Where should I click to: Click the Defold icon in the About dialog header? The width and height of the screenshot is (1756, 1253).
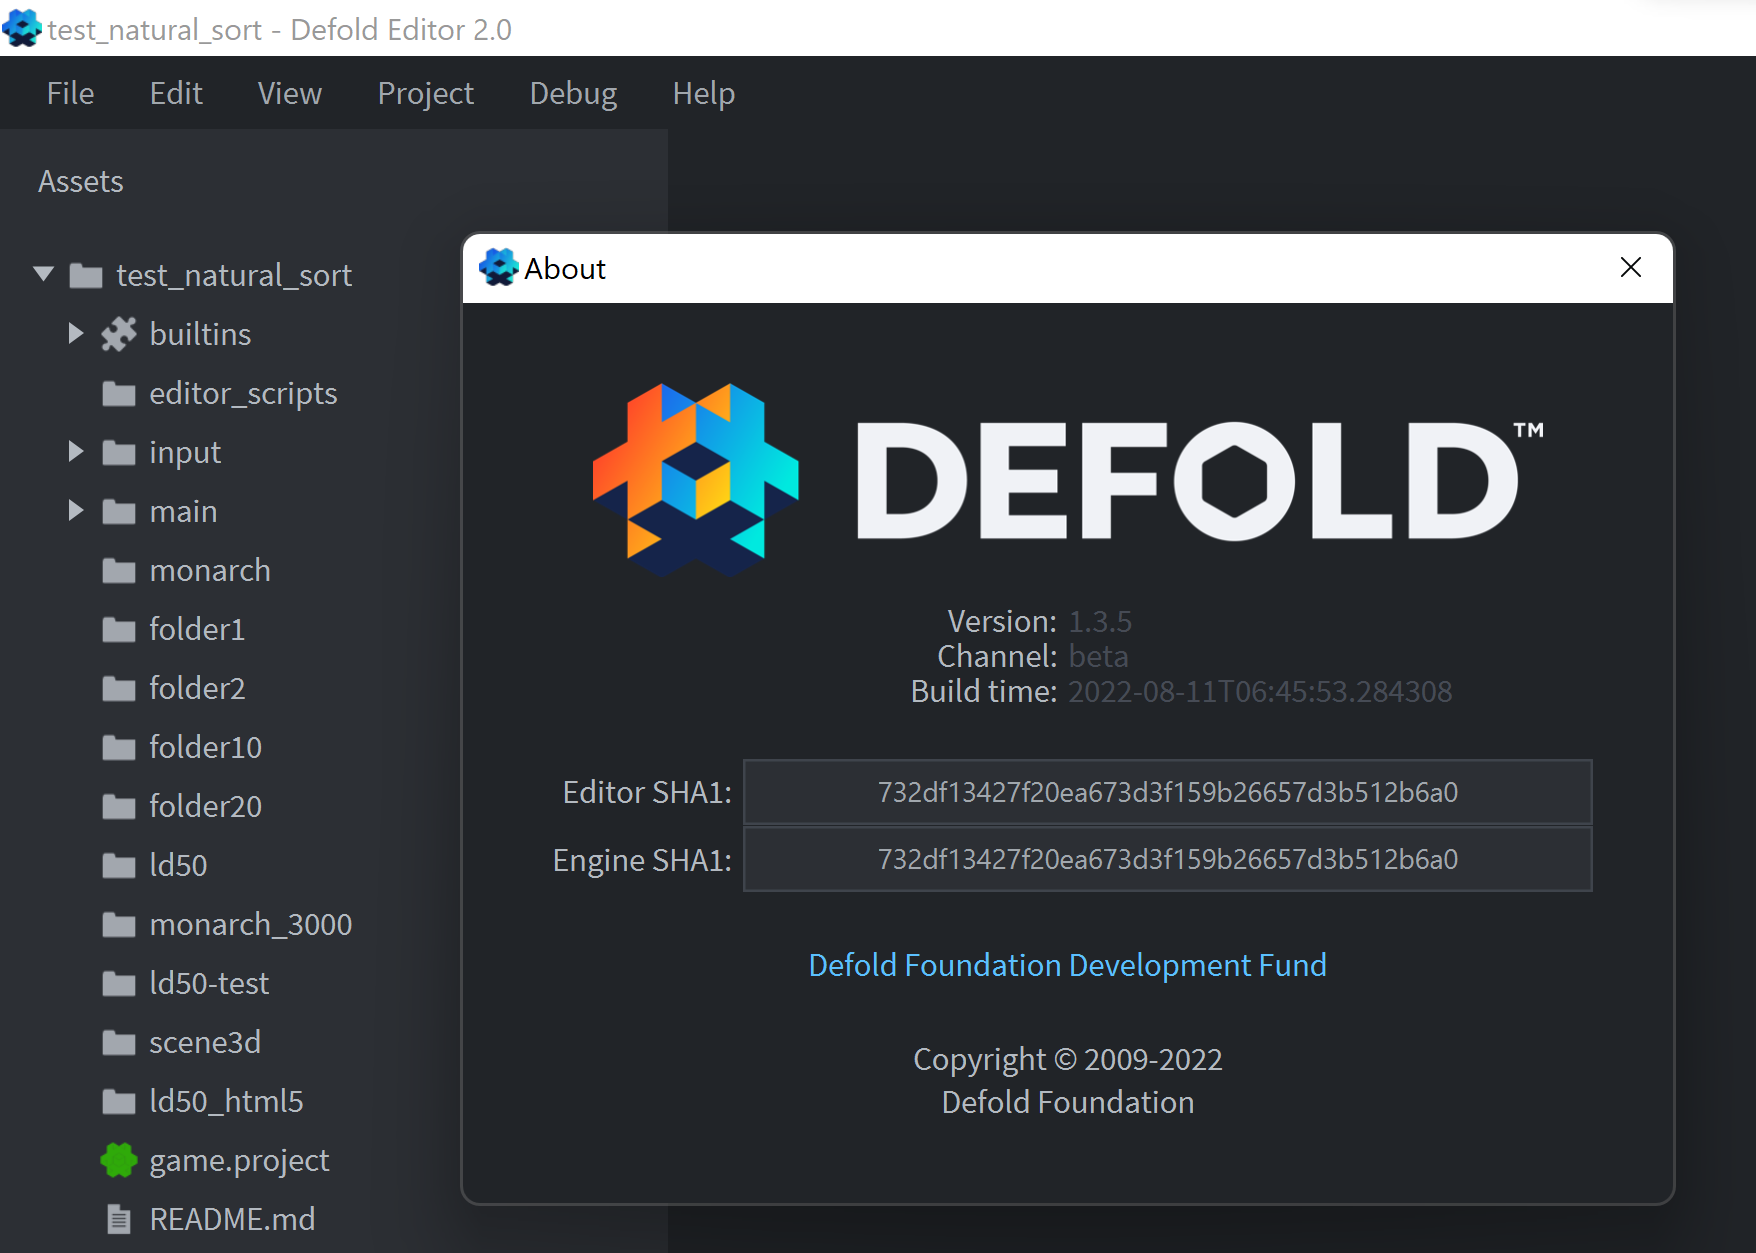pyautogui.click(x=498, y=267)
